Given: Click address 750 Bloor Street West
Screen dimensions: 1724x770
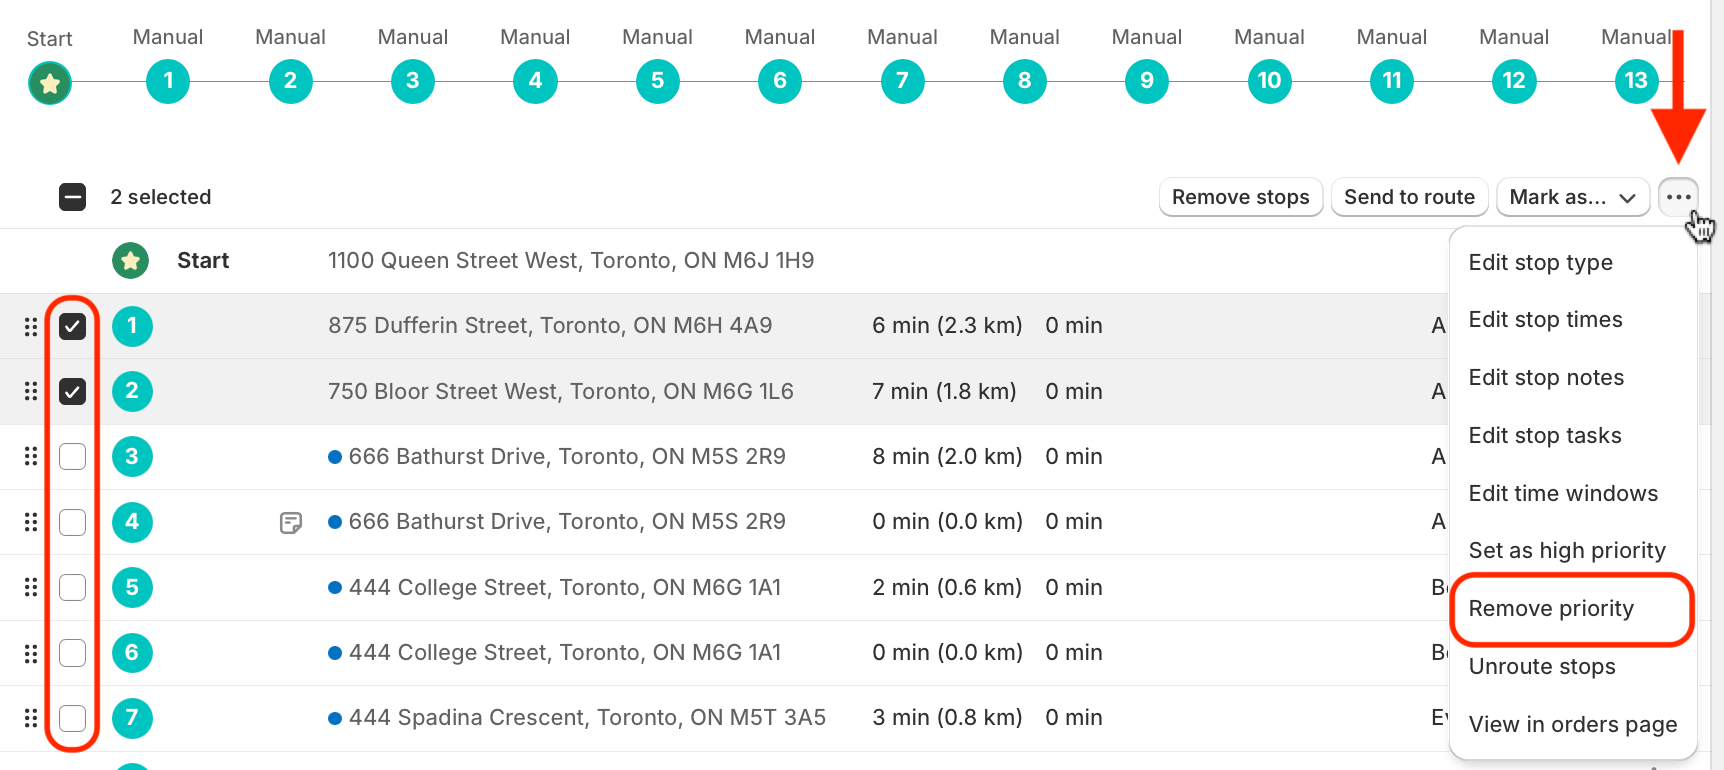Looking at the screenshot, I should click(x=561, y=391).
